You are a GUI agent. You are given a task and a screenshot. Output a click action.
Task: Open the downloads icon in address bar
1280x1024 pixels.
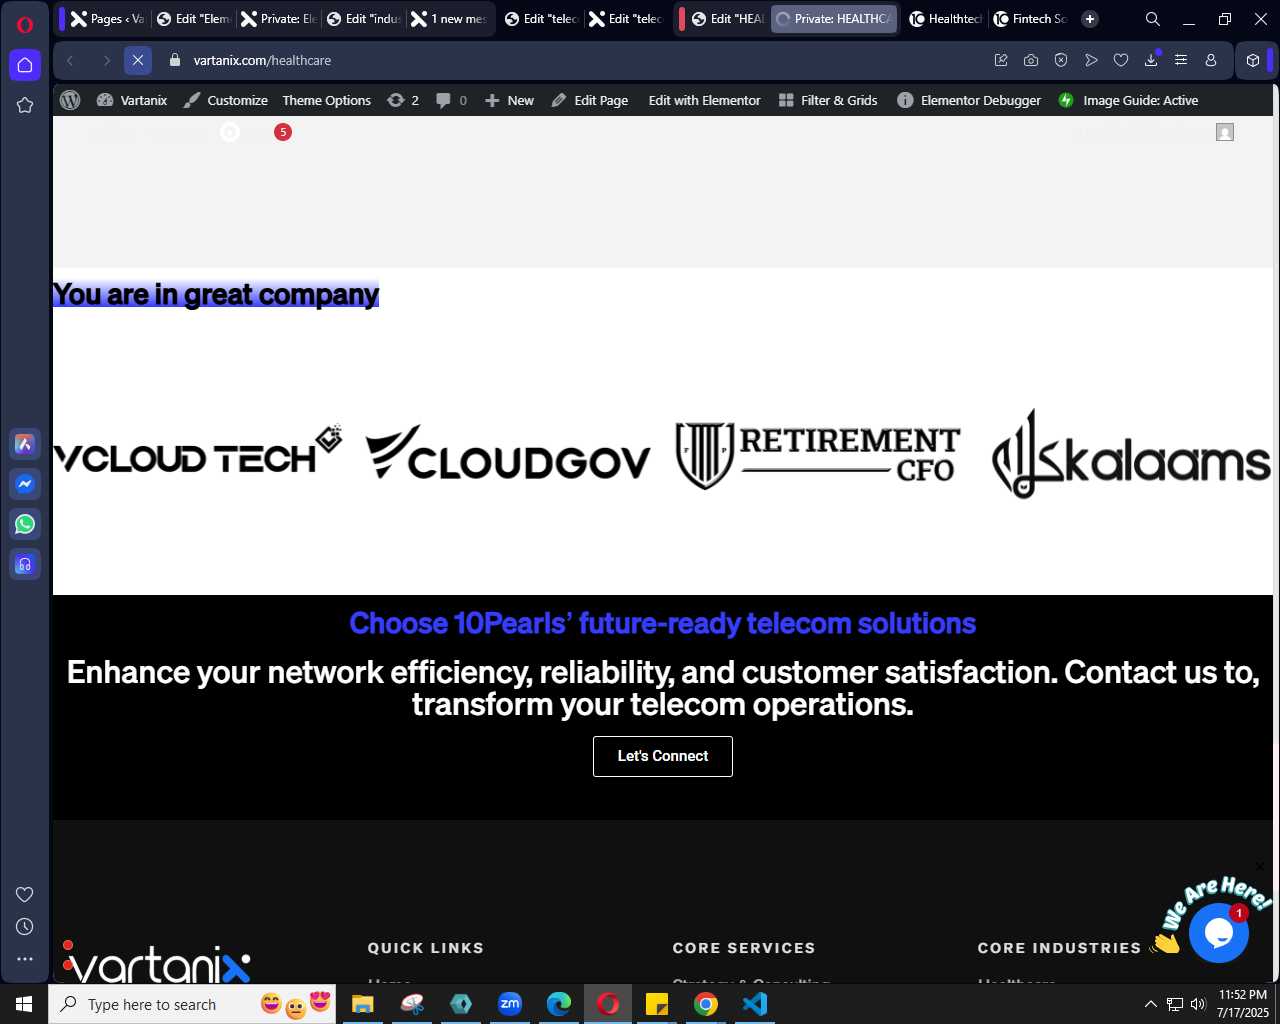1151,60
